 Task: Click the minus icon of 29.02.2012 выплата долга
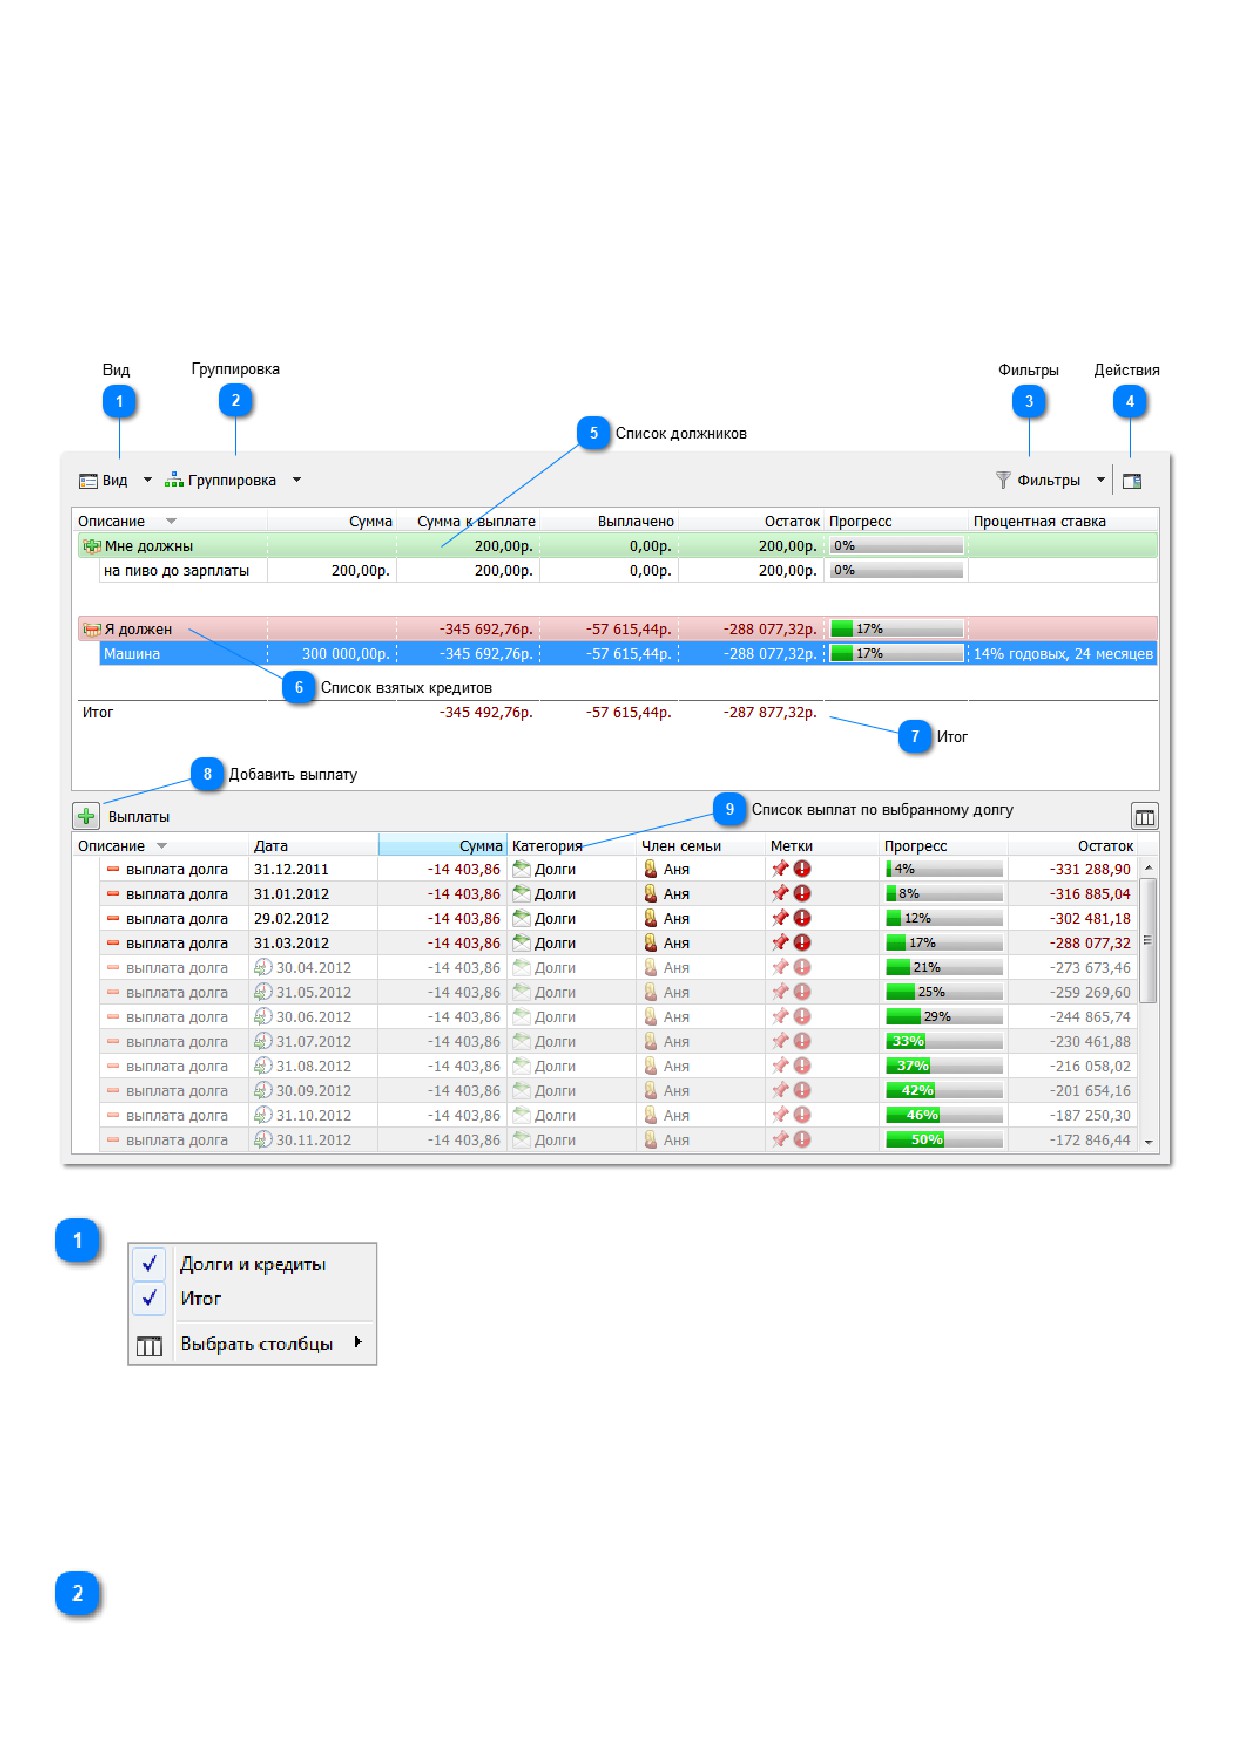click(113, 918)
